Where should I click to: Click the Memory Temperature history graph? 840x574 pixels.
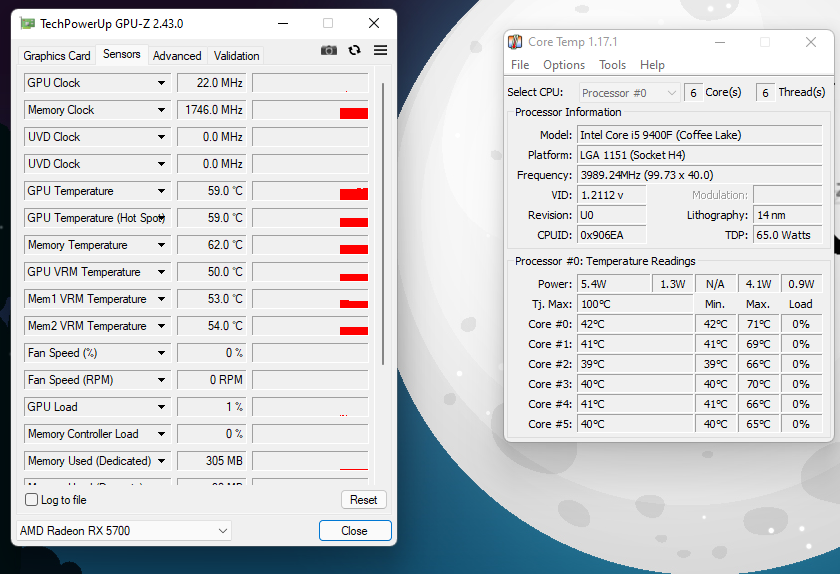[x=310, y=245]
